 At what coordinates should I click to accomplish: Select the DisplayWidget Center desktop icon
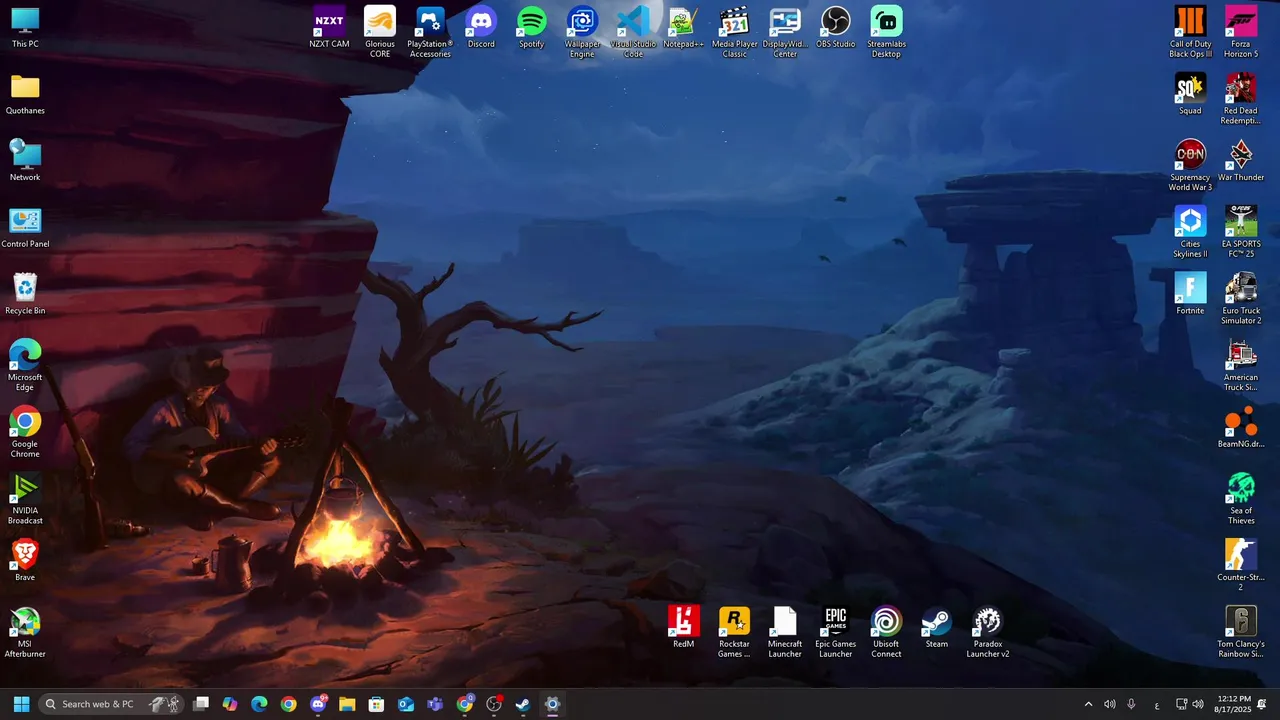pos(785,32)
